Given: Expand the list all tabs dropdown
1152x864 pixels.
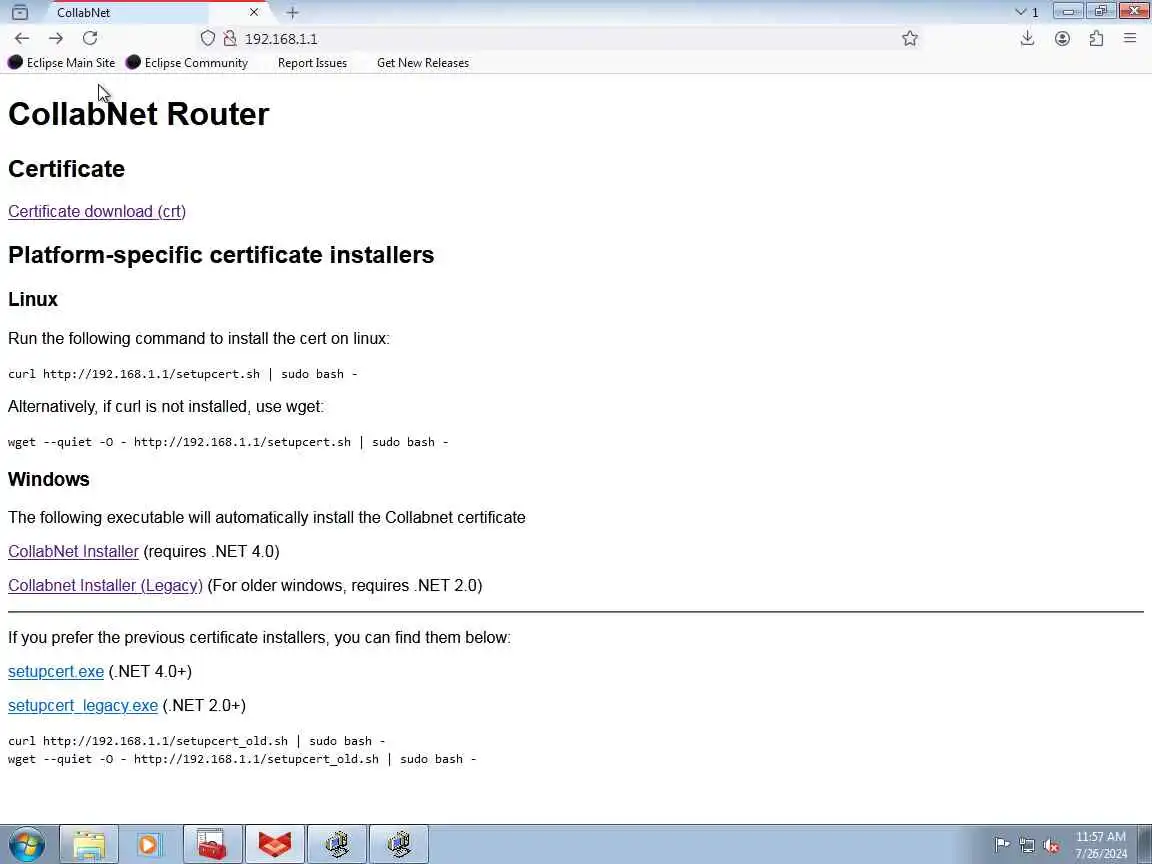Looking at the screenshot, I should coord(1026,12).
